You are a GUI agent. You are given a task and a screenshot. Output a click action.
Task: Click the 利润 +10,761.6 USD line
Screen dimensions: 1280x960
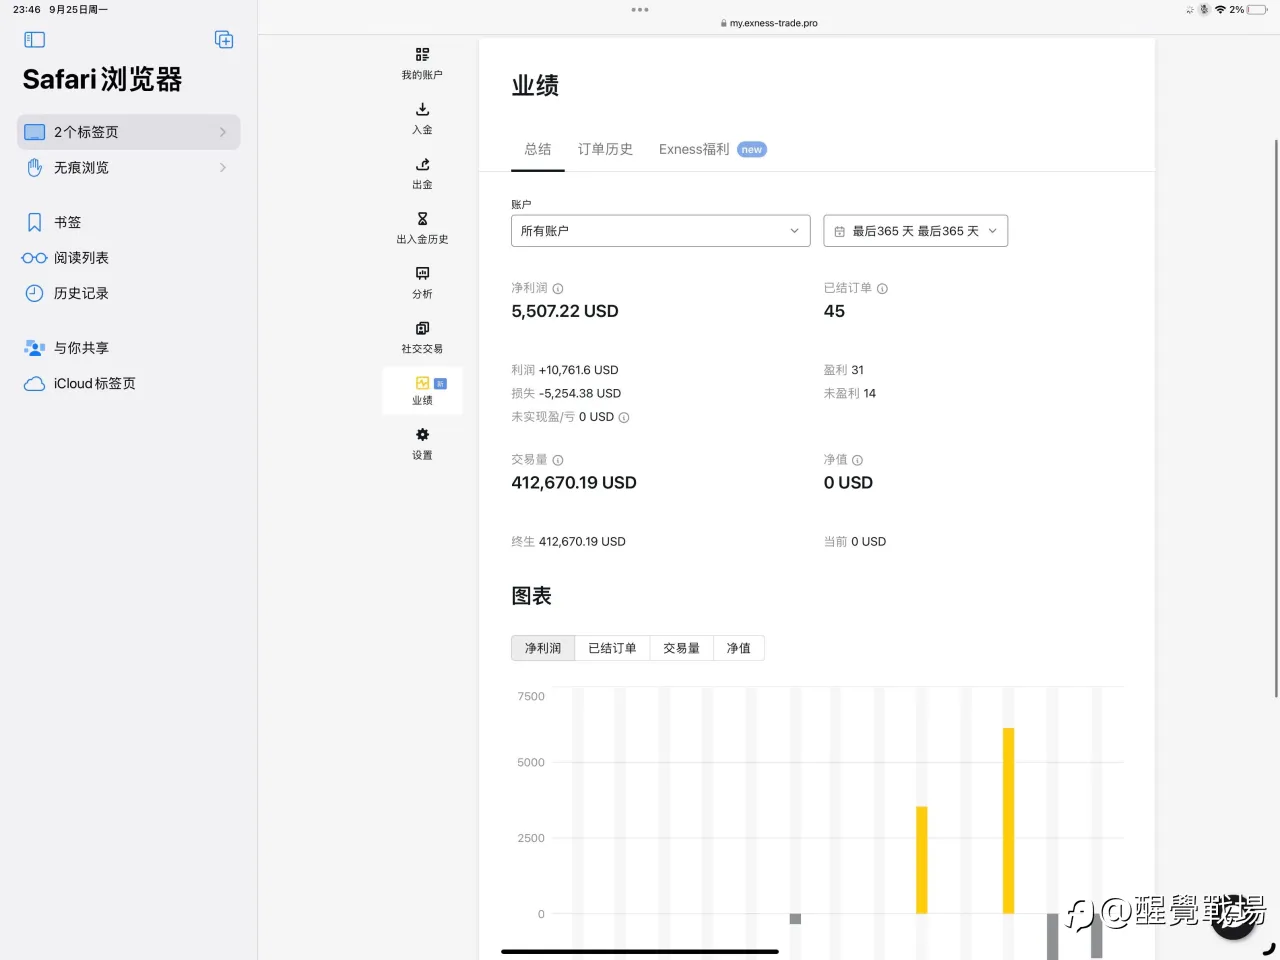coord(565,370)
